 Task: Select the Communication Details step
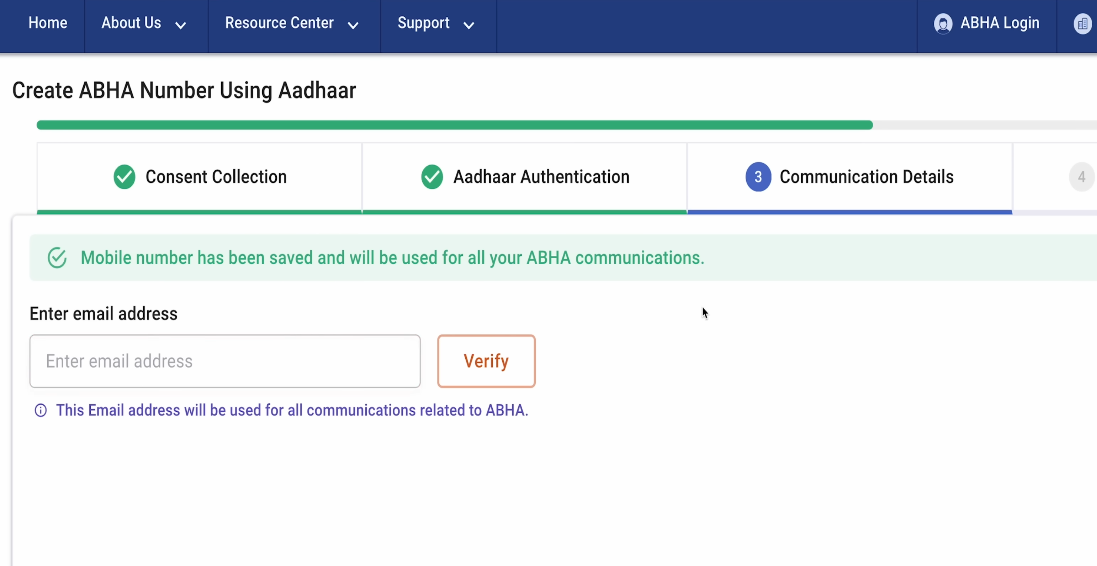pyautogui.click(x=849, y=177)
